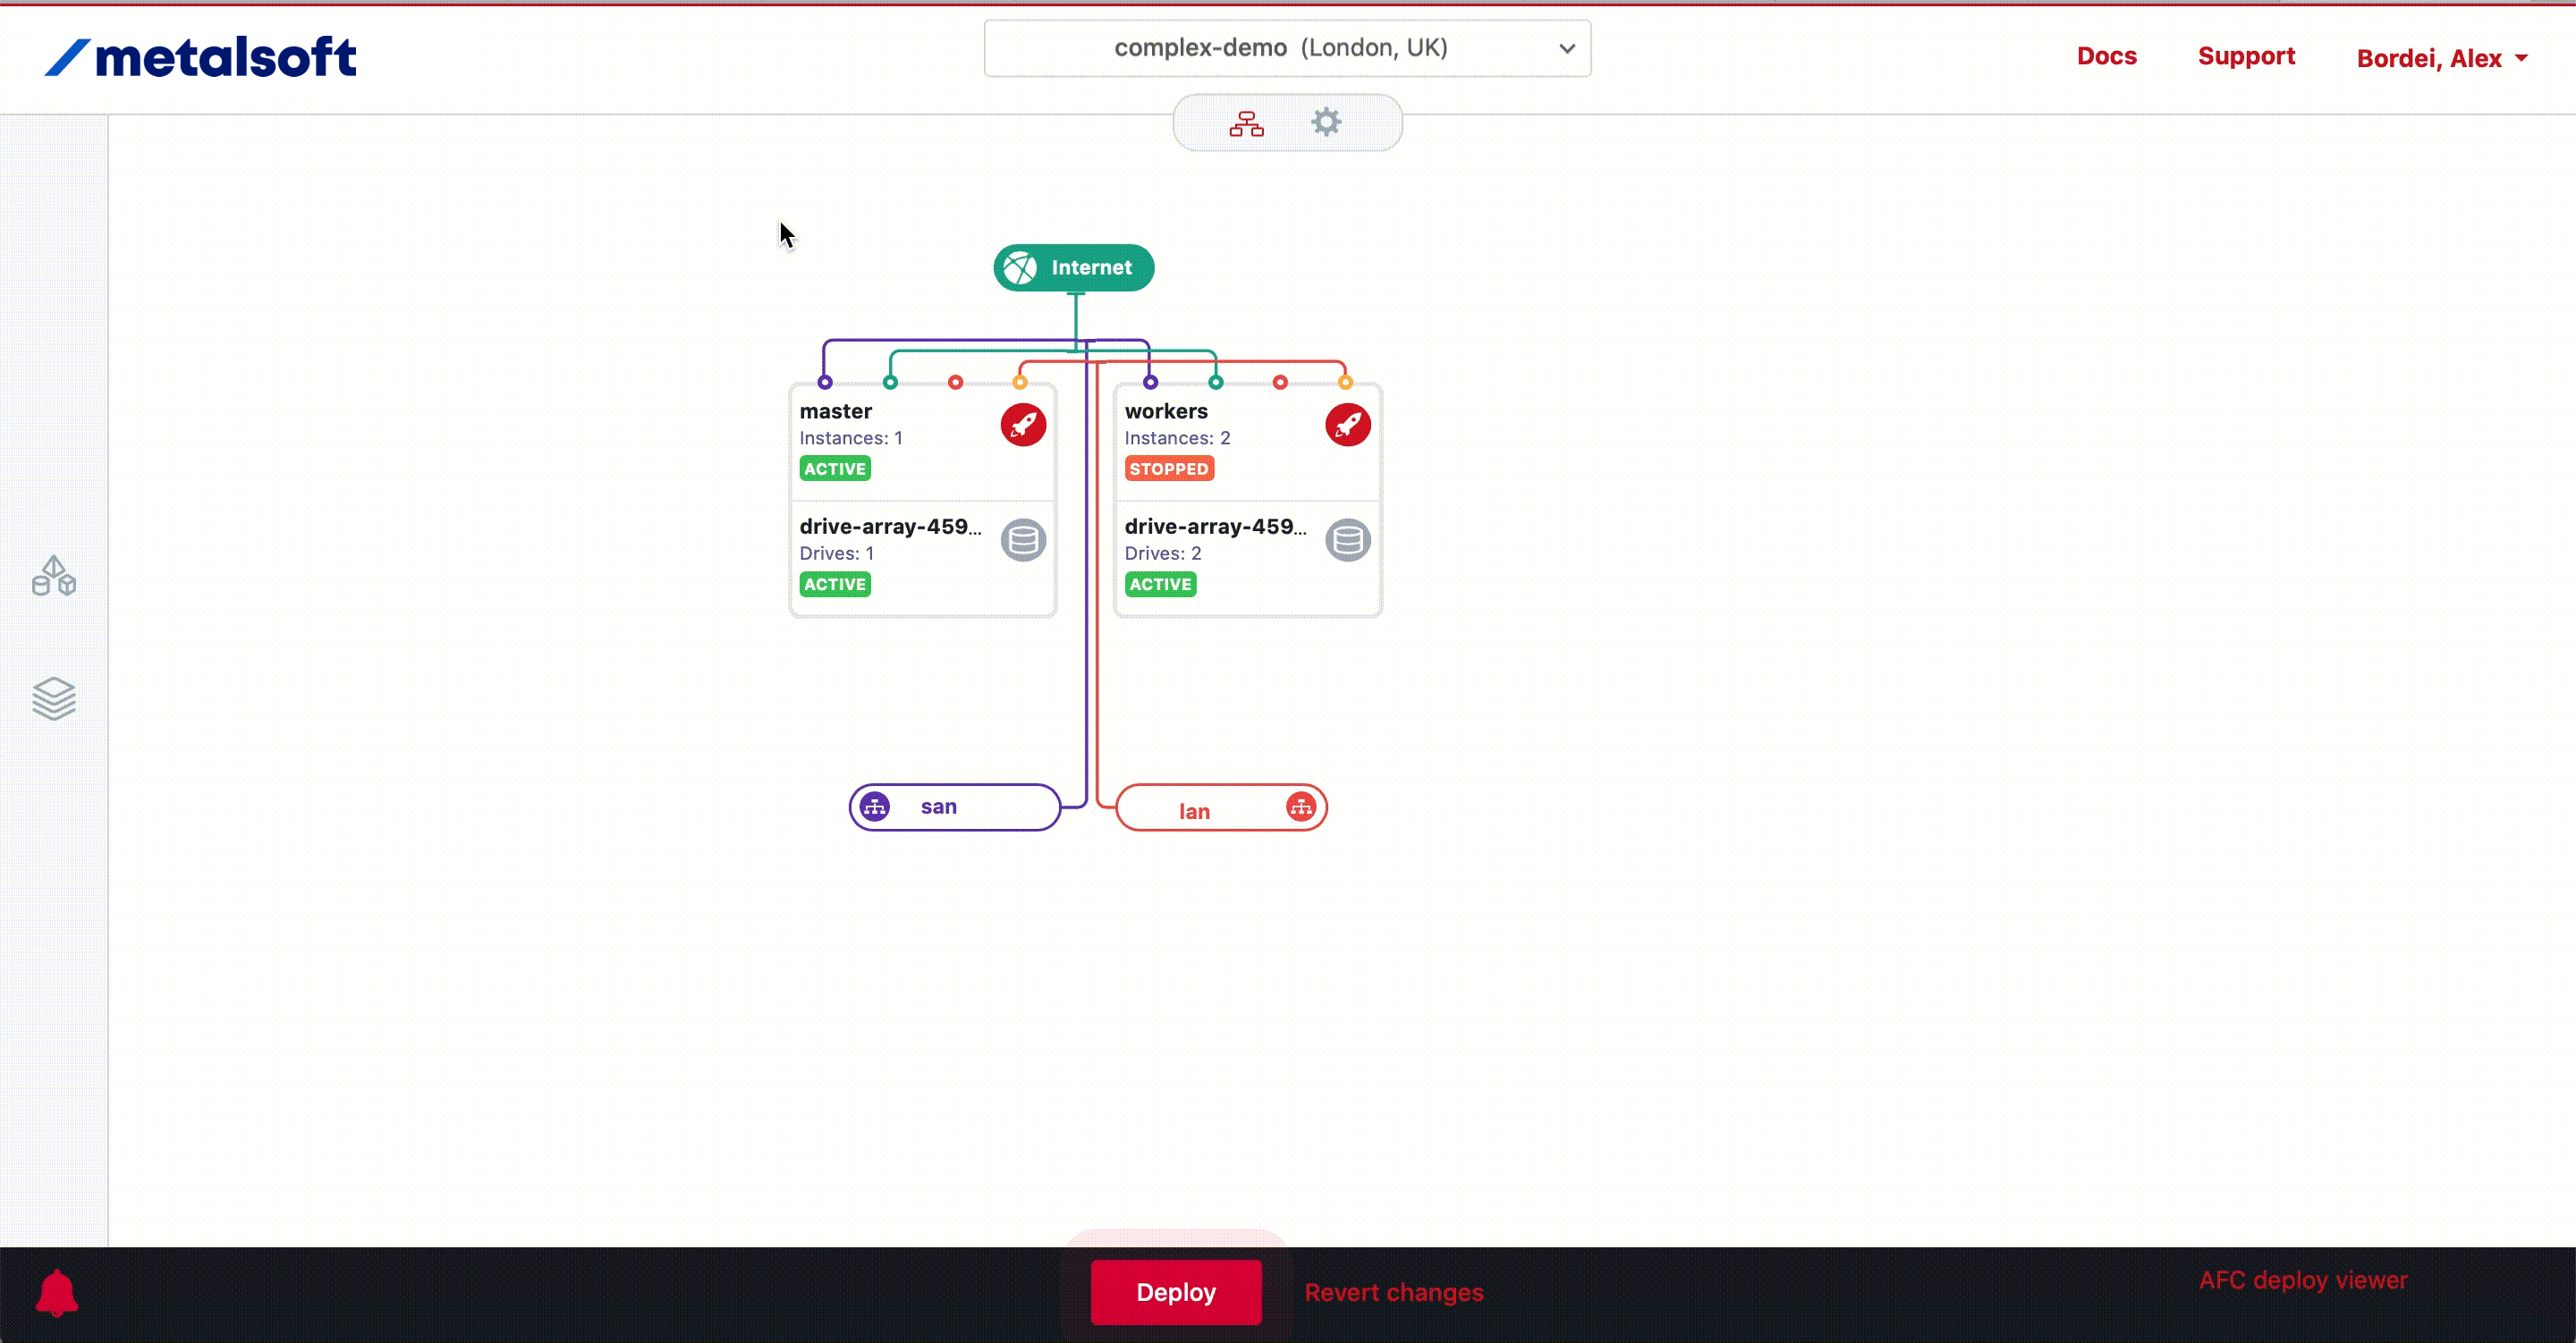Open the Docs menu item
The height and width of the screenshot is (1343, 2576).
point(2106,56)
